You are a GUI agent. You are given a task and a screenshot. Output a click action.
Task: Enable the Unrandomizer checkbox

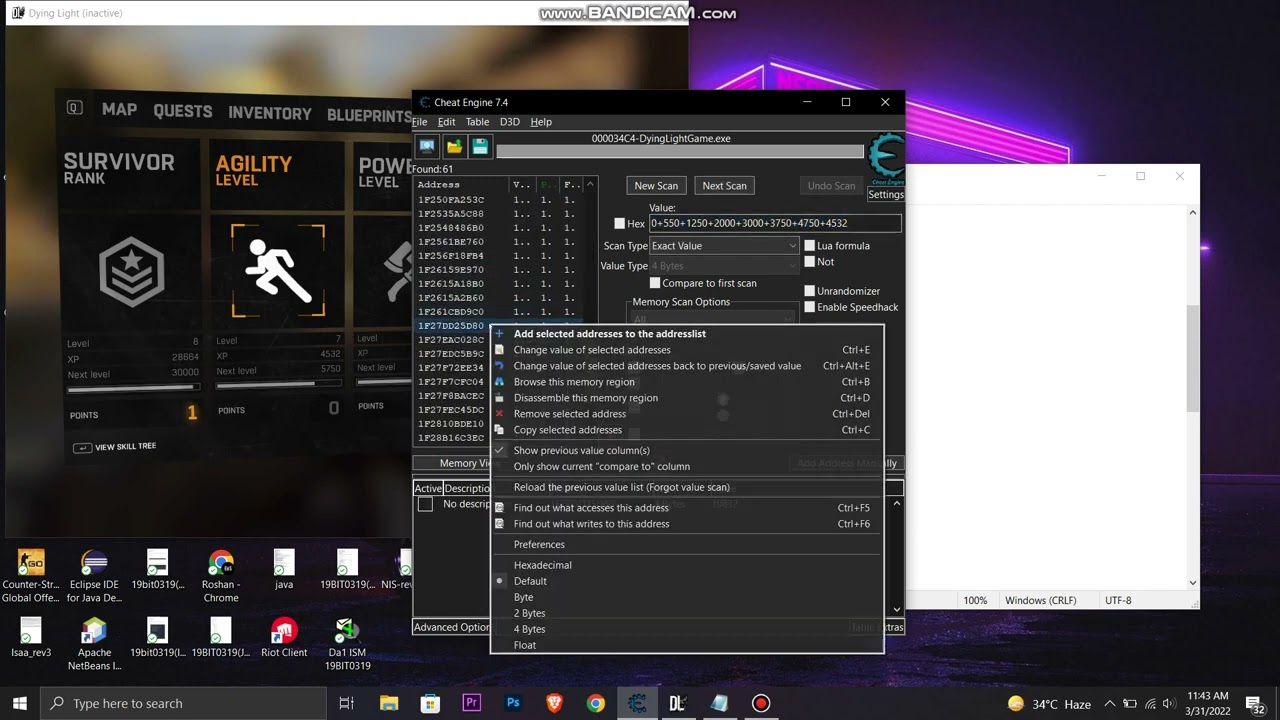(810, 291)
